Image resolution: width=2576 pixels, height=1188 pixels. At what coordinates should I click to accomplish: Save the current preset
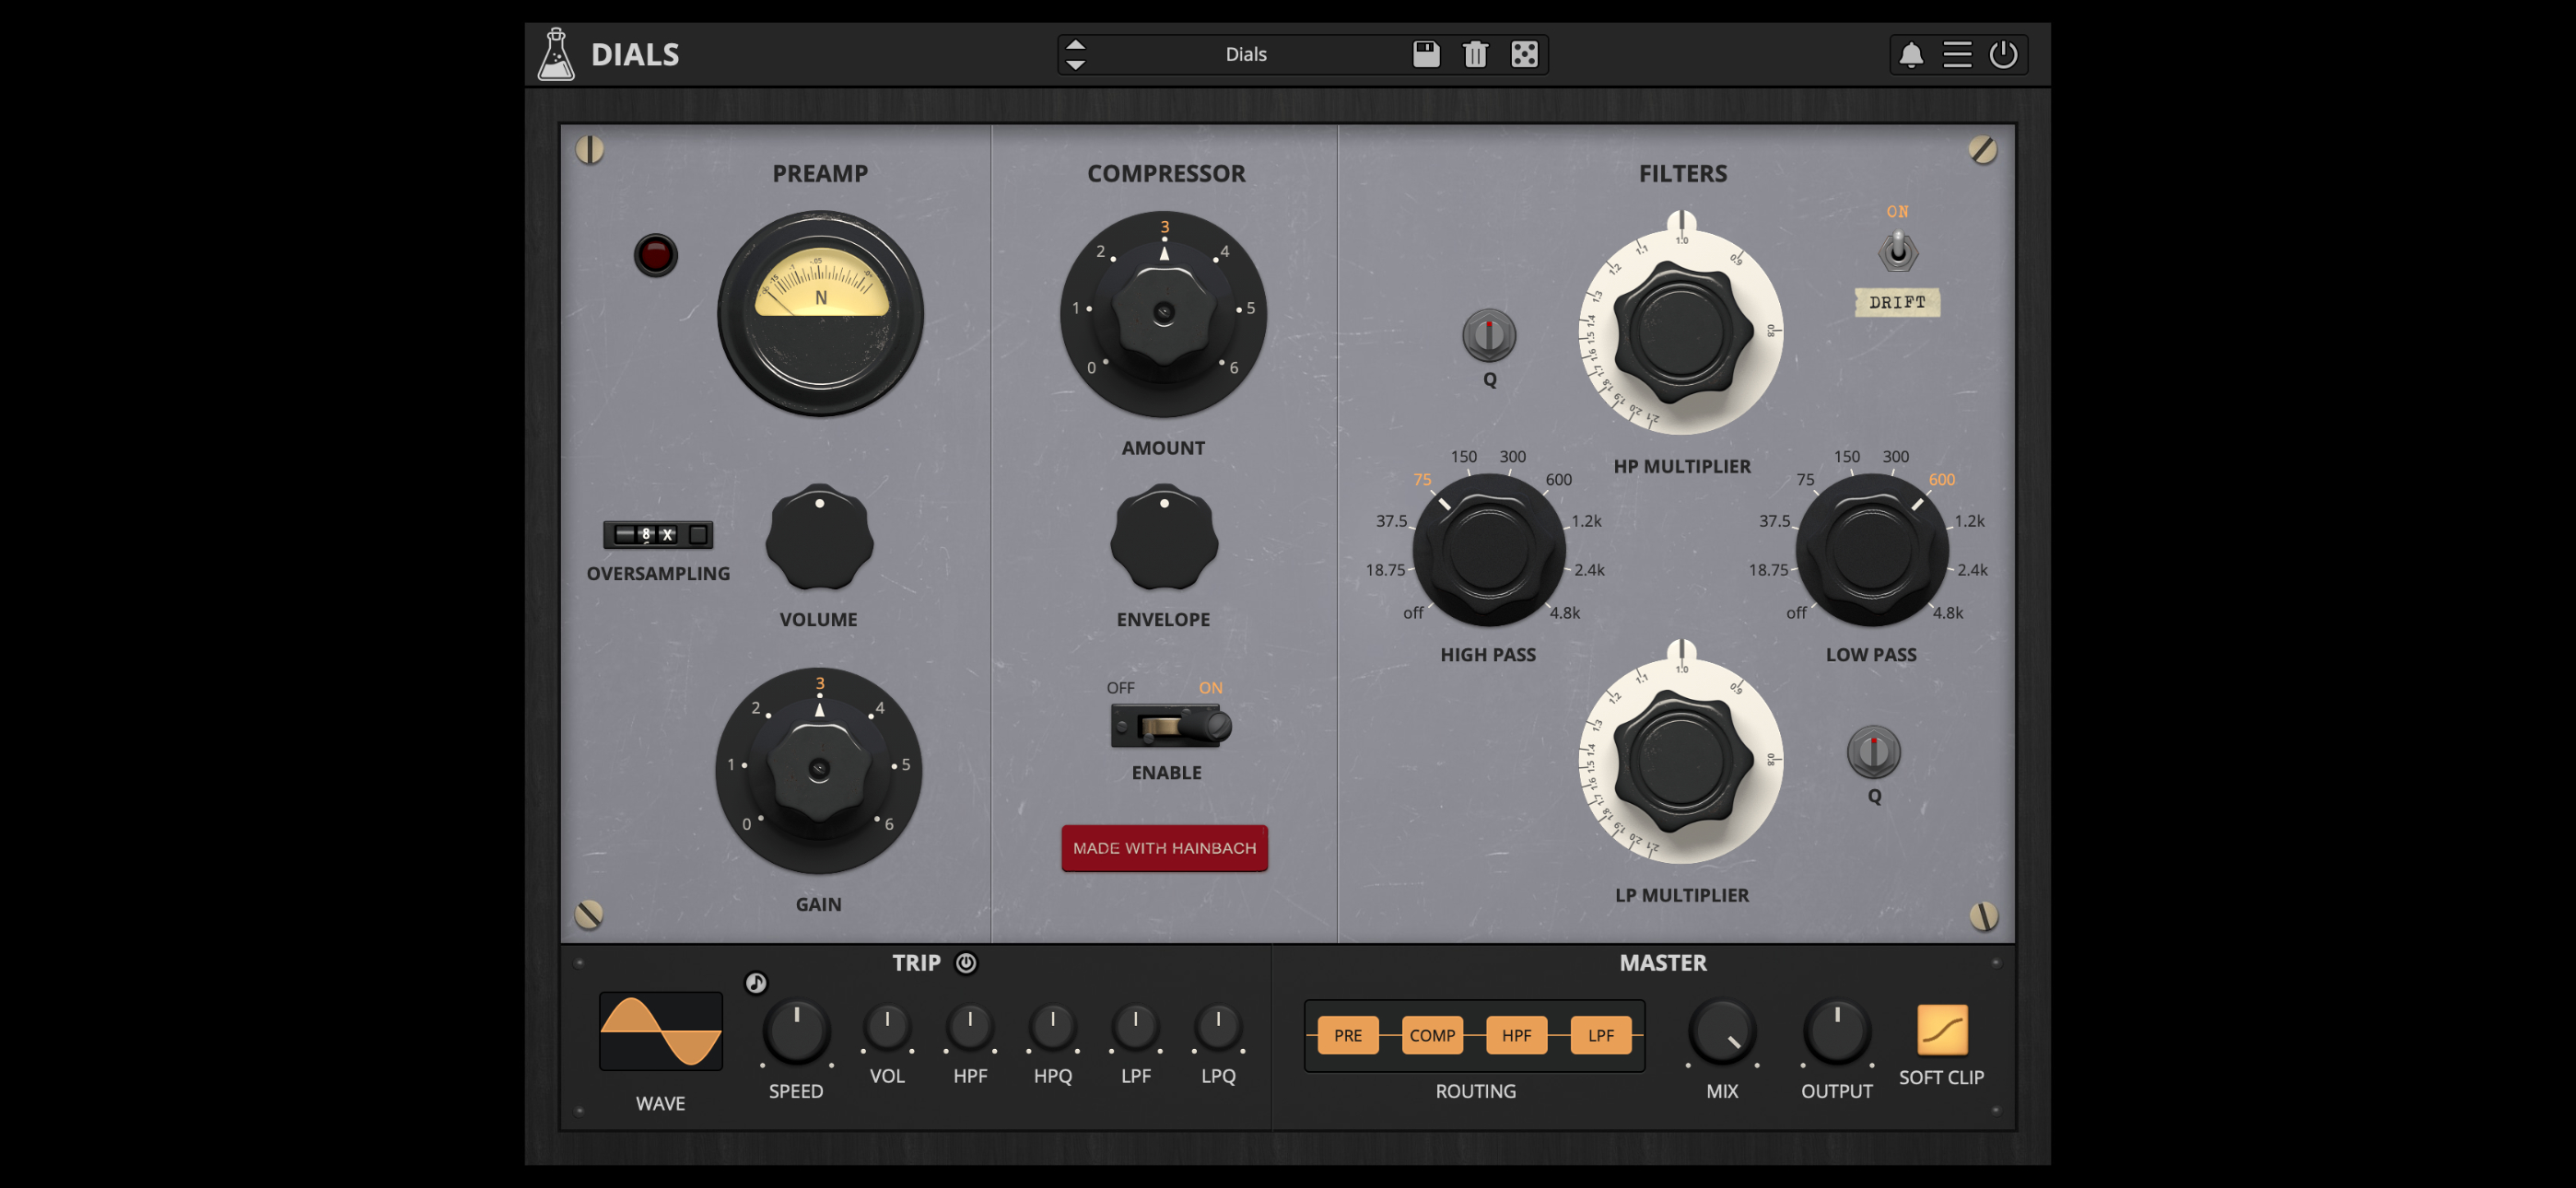(x=1427, y=54)
